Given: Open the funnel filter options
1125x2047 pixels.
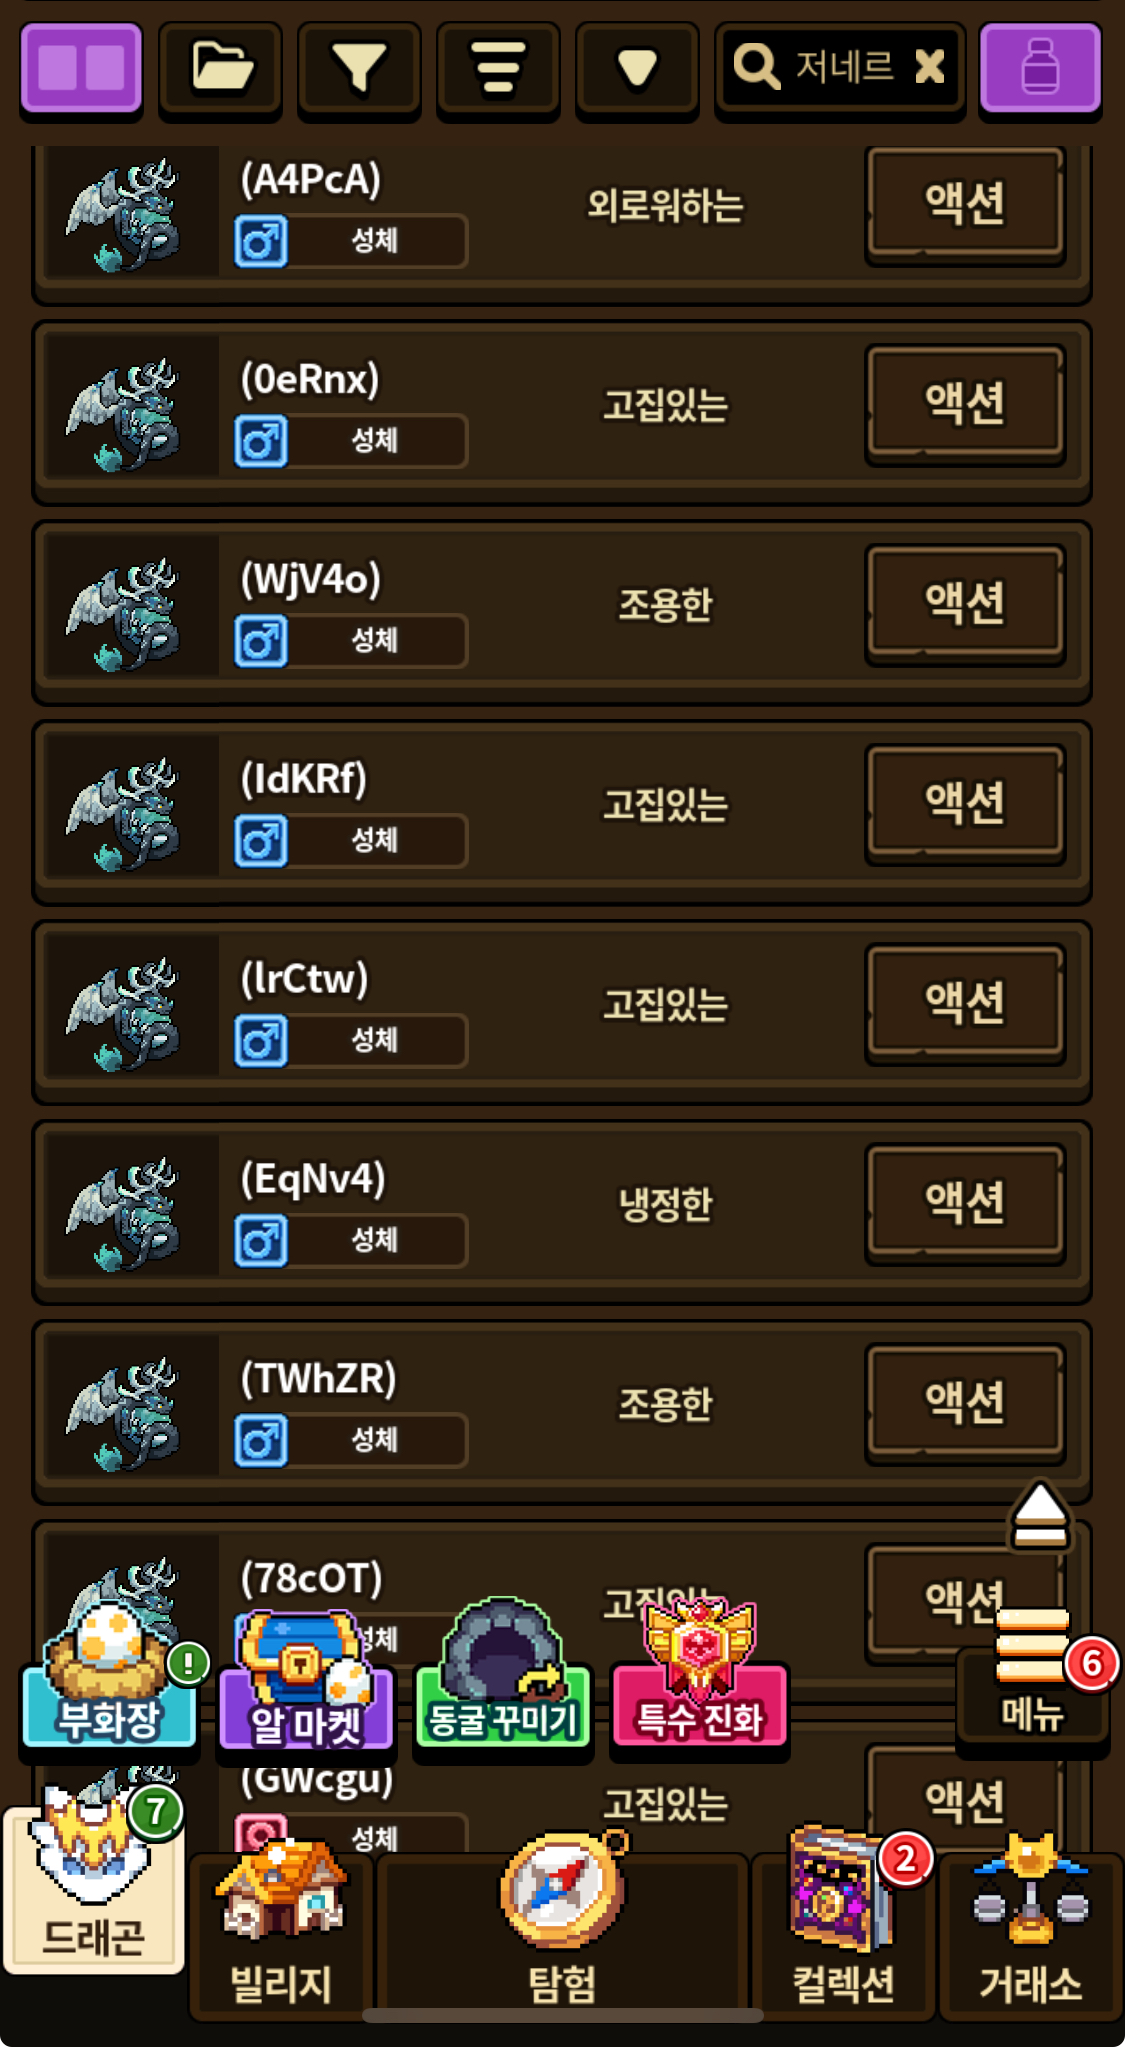Looking at the screenshot, I should pos(359,68).
